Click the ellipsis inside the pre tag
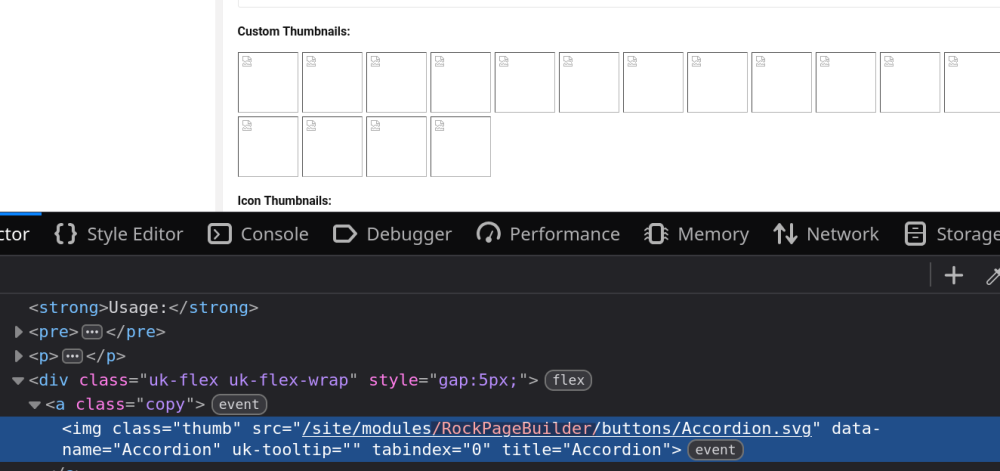The height and width of the screenshot is (471, 1000). point(92,332)
